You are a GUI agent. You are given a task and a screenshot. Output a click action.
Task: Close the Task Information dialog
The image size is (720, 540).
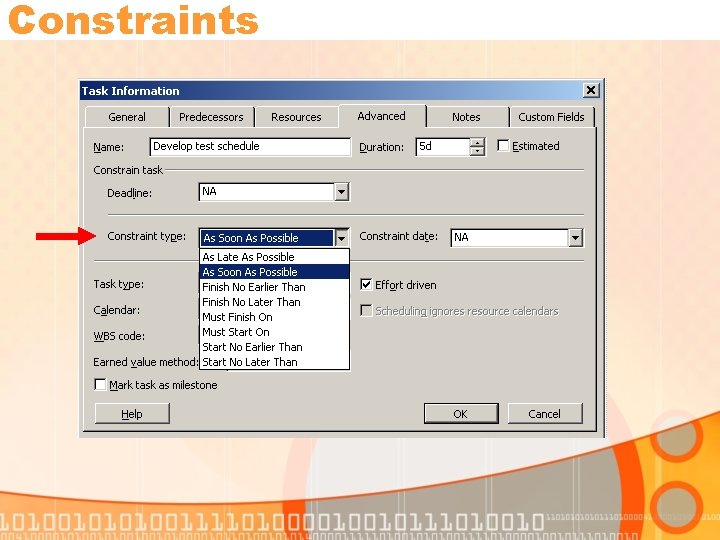[x=591, y=90]
